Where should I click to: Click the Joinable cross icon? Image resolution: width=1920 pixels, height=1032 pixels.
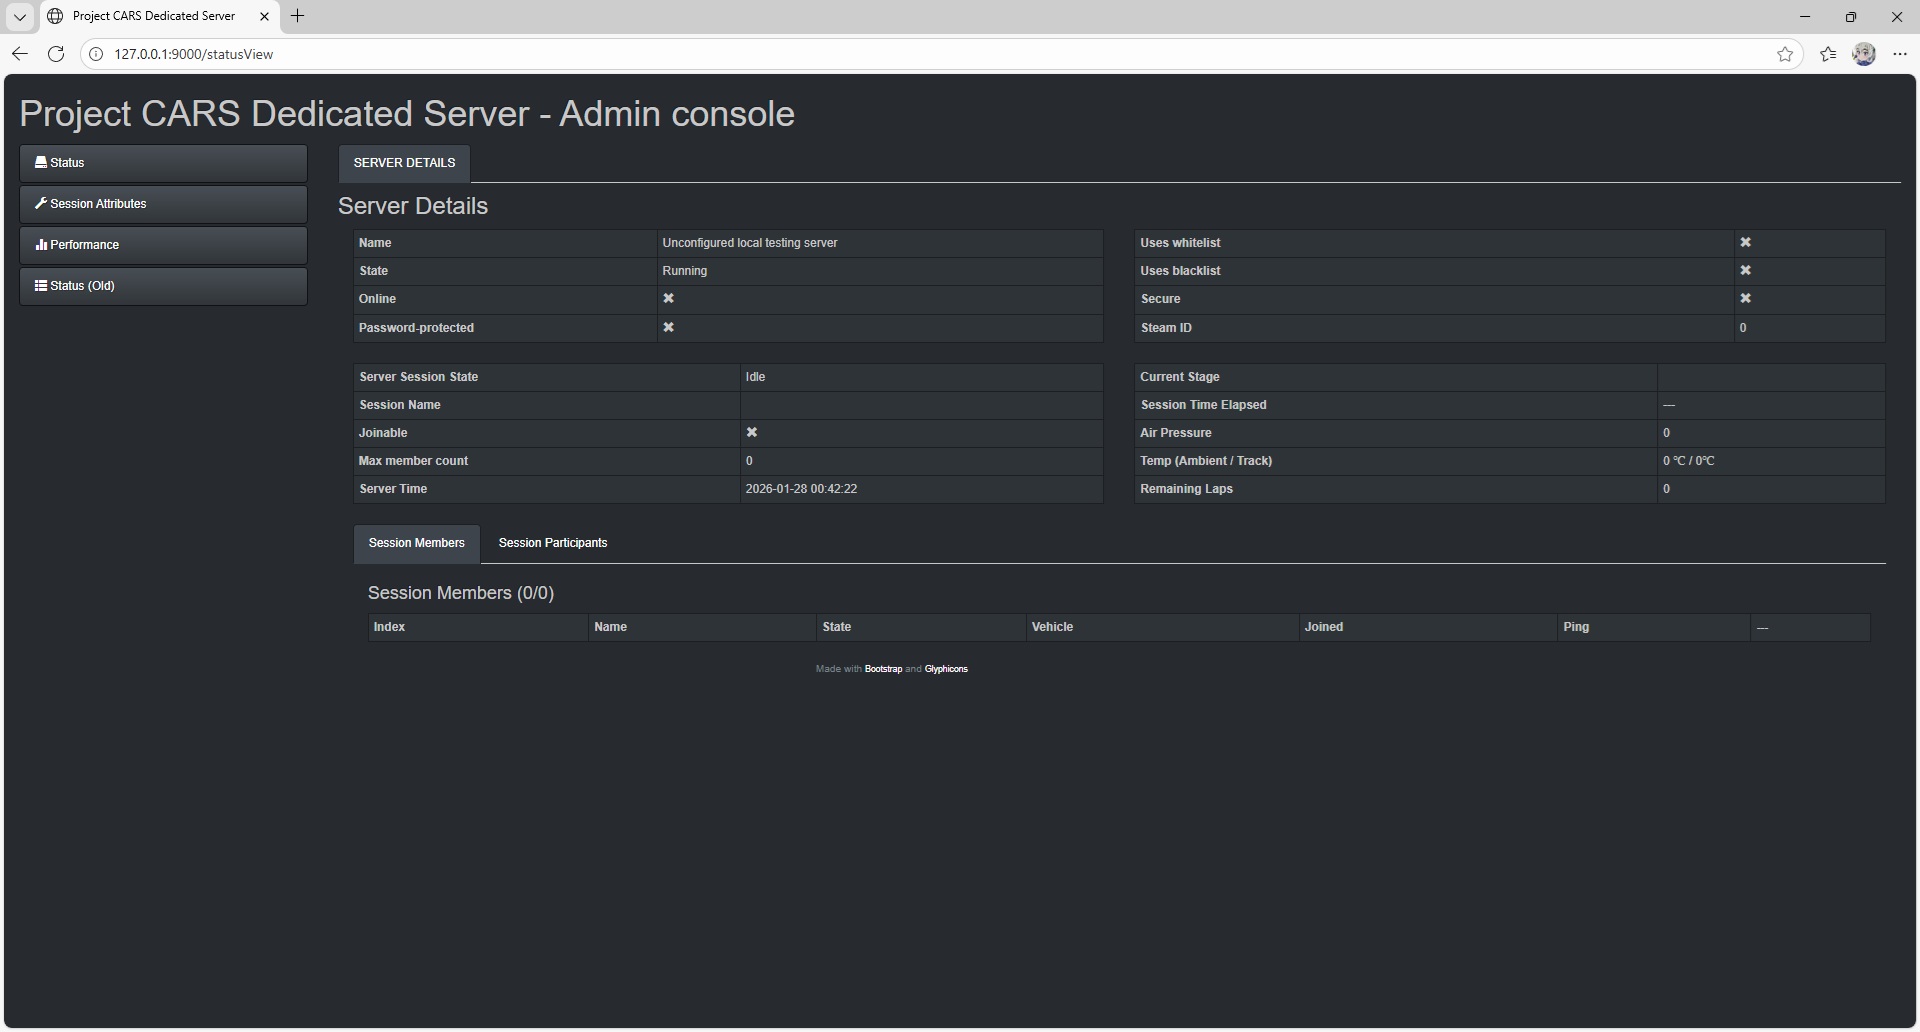tap(752, 432)
